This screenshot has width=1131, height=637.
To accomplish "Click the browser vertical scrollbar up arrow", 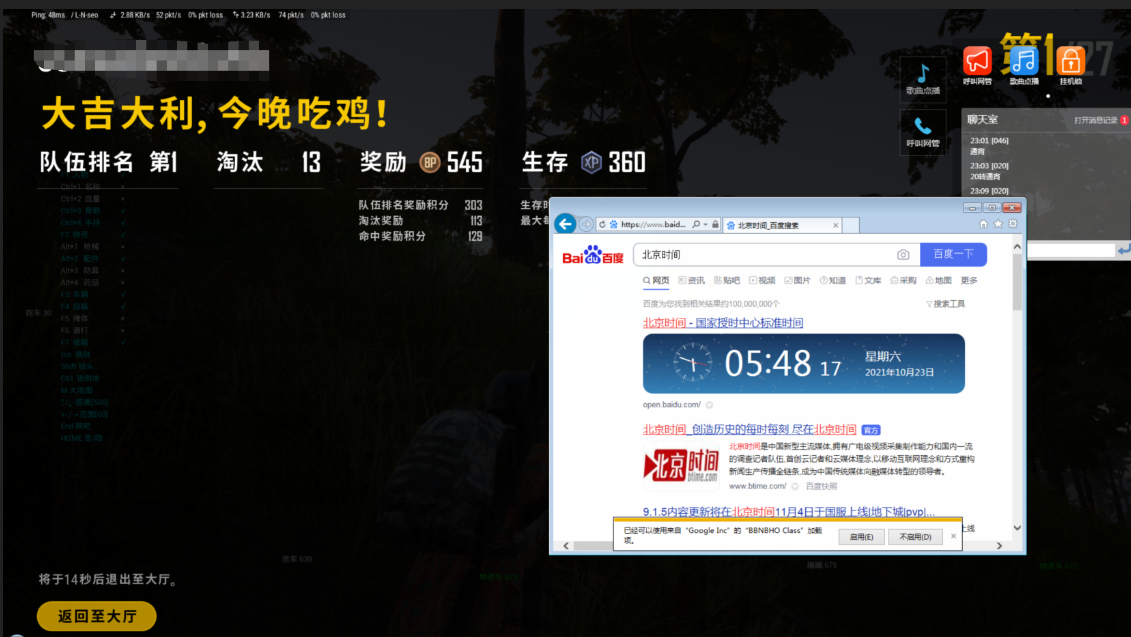I will click(1017, 247).
